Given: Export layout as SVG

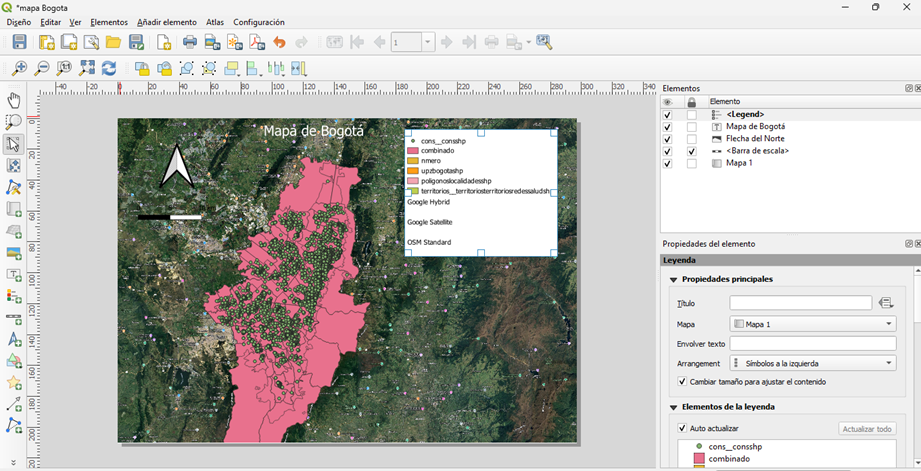Looking at the screenshot, I should (x=234, y=42).
